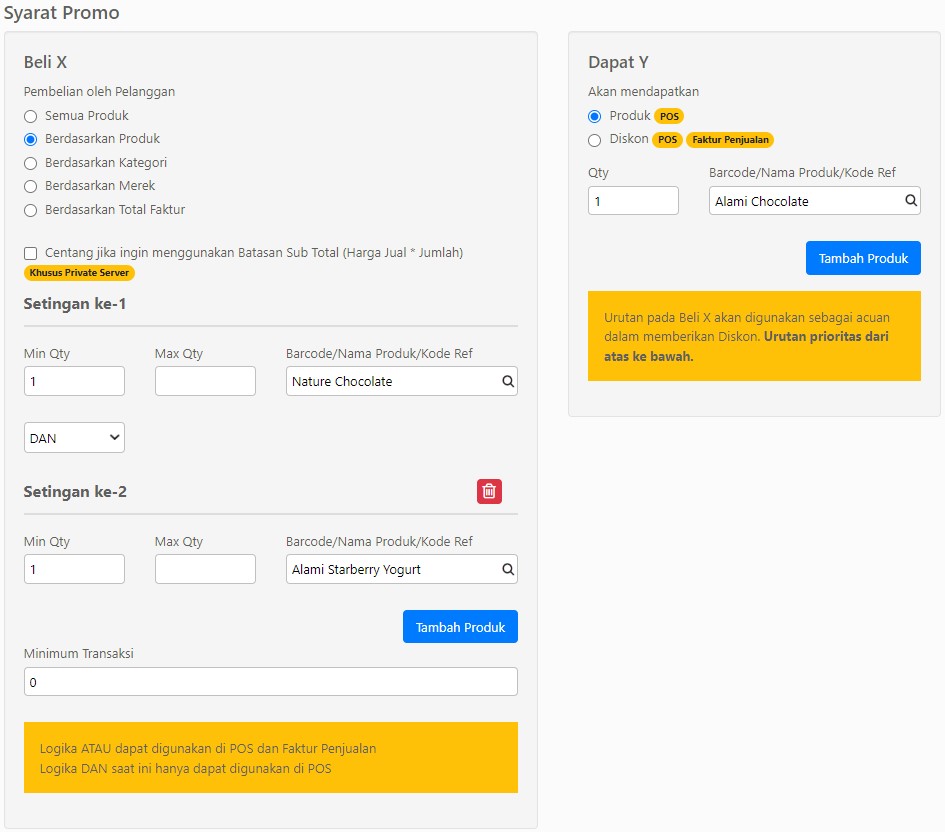Viewport: 945px width, 832px height.
Task: Focus the Max Qty field in Setingan ke-1
Action: tap(205, 381)
